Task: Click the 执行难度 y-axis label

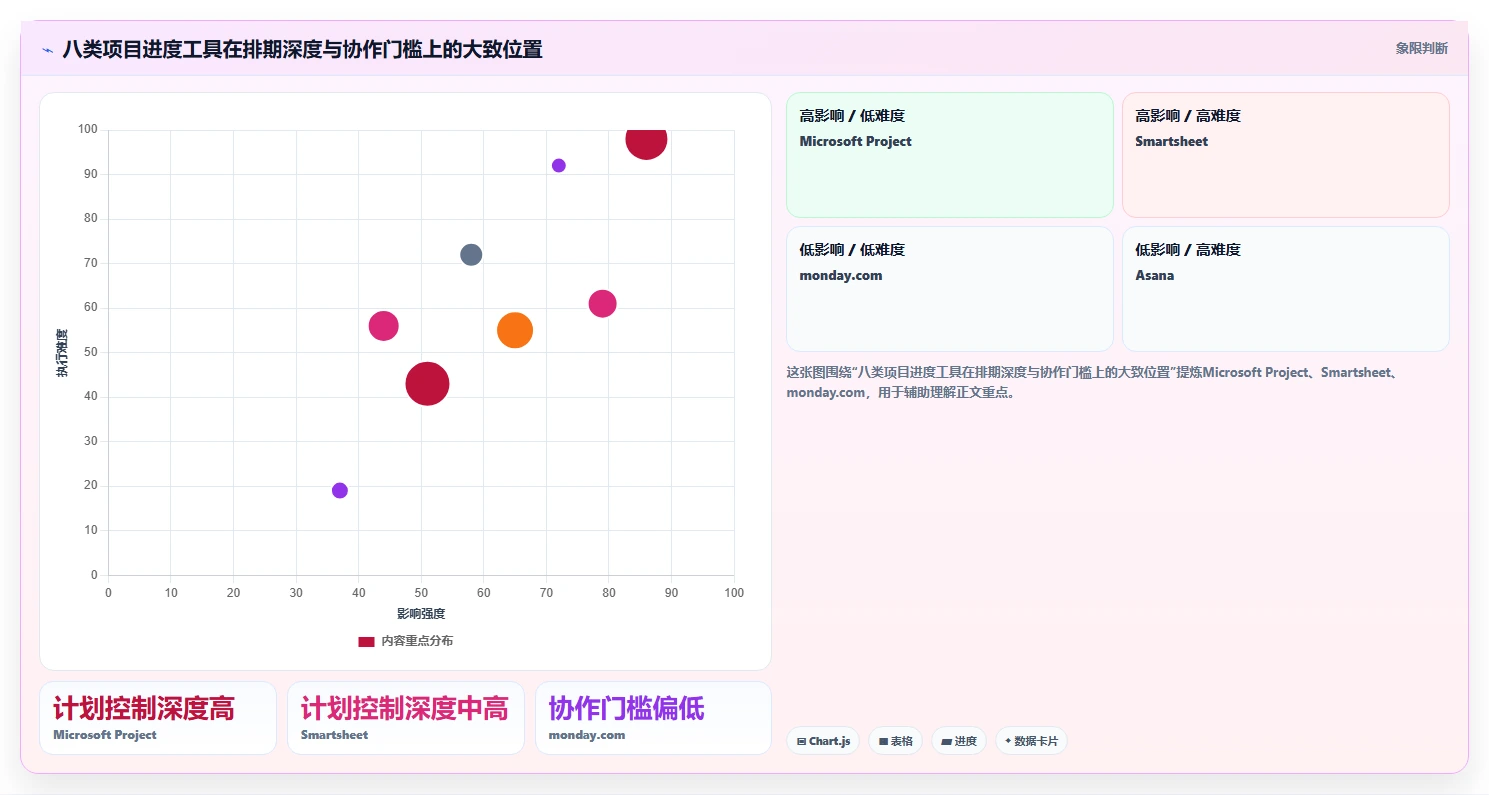Action: [62, 353]
